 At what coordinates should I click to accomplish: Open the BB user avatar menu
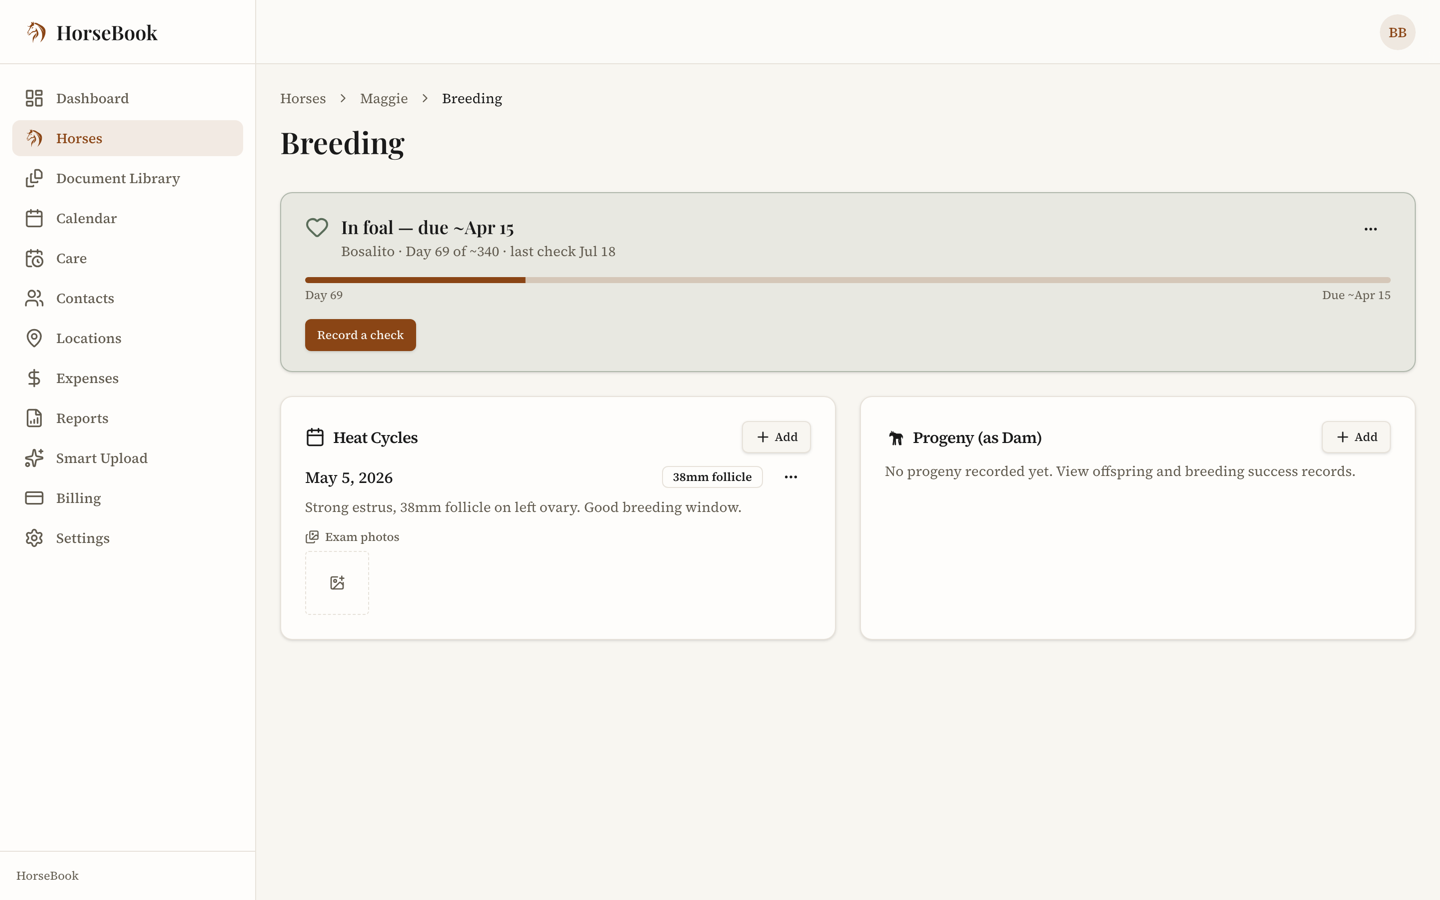click(x=1397, y=32)
